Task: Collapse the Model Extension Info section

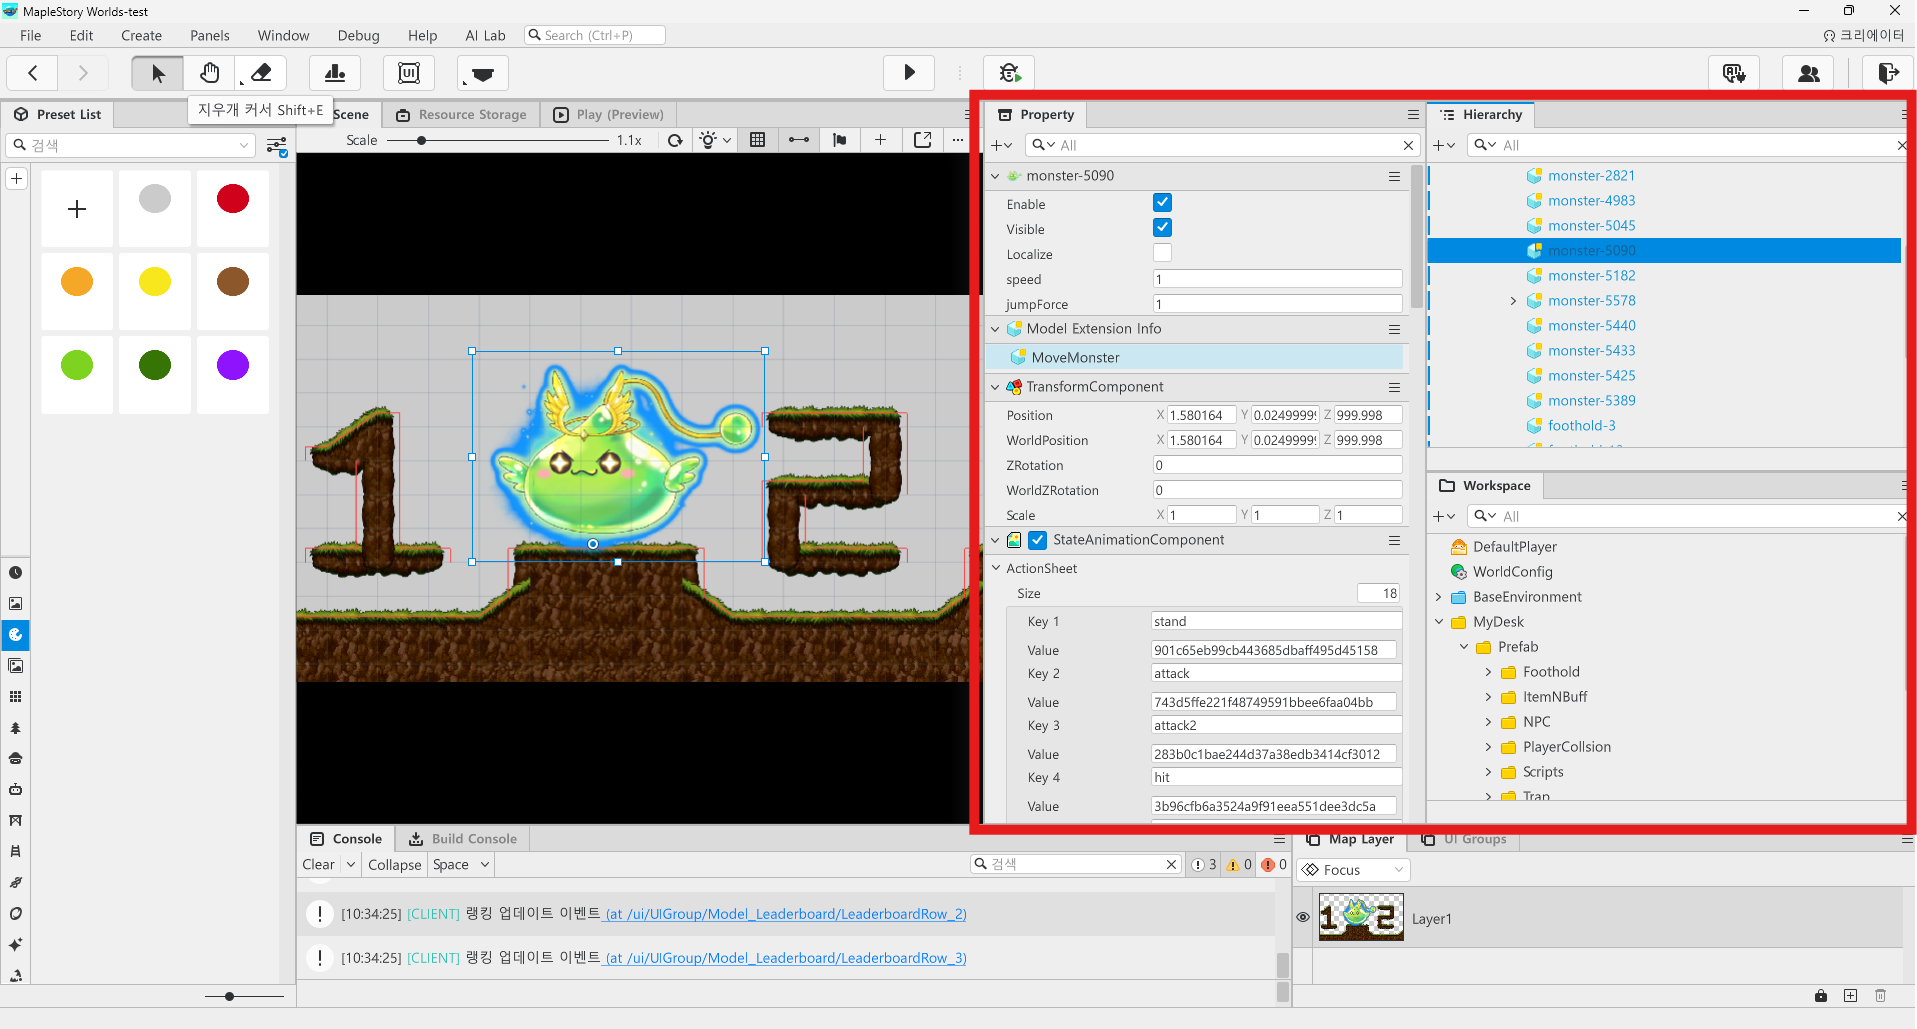Action: pyautogui.click(x=995, y=329)
